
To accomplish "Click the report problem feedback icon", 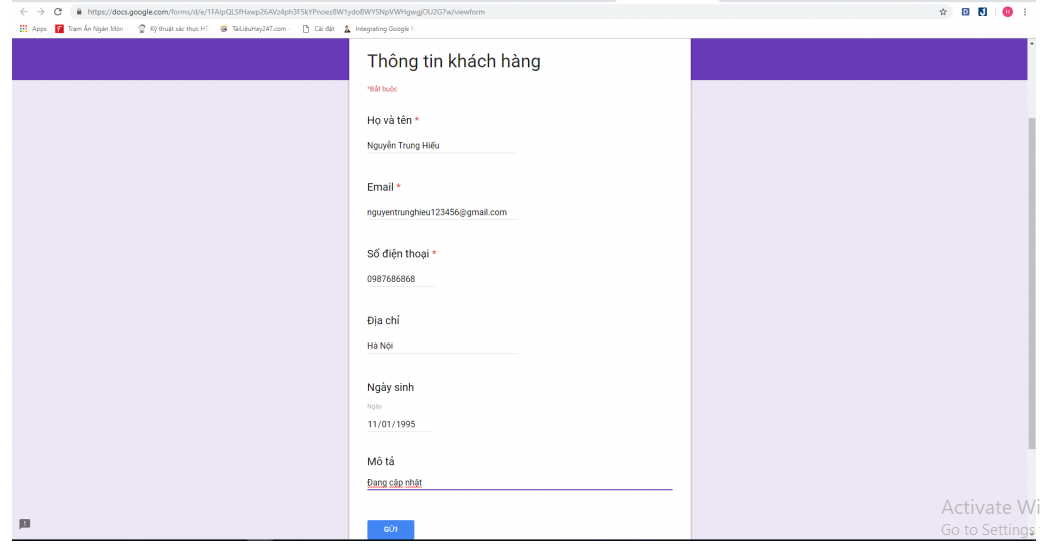I will point(25,524).
